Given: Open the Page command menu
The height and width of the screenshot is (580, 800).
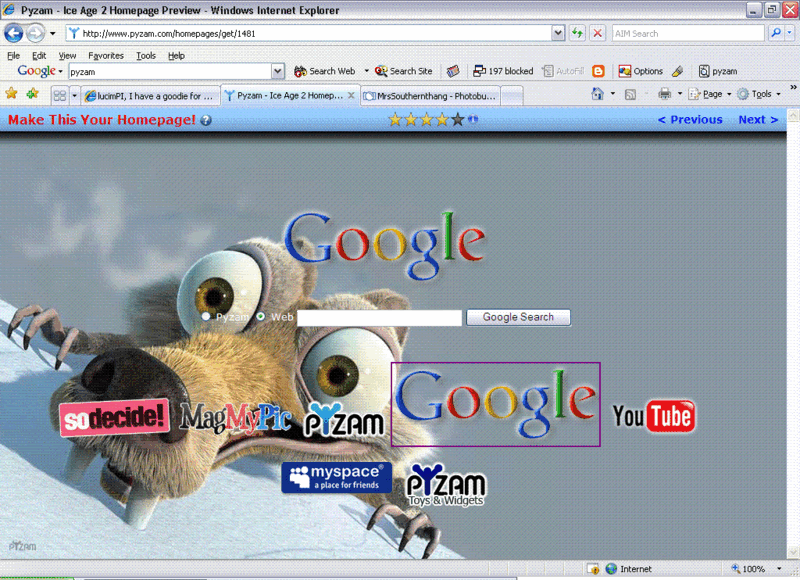Looking at the screenshot, I should point(710,94).
